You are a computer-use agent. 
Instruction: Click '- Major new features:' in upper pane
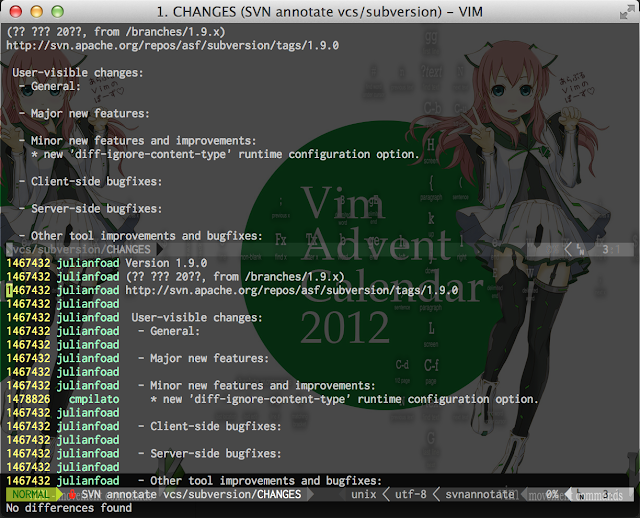(x=84, y=113)
